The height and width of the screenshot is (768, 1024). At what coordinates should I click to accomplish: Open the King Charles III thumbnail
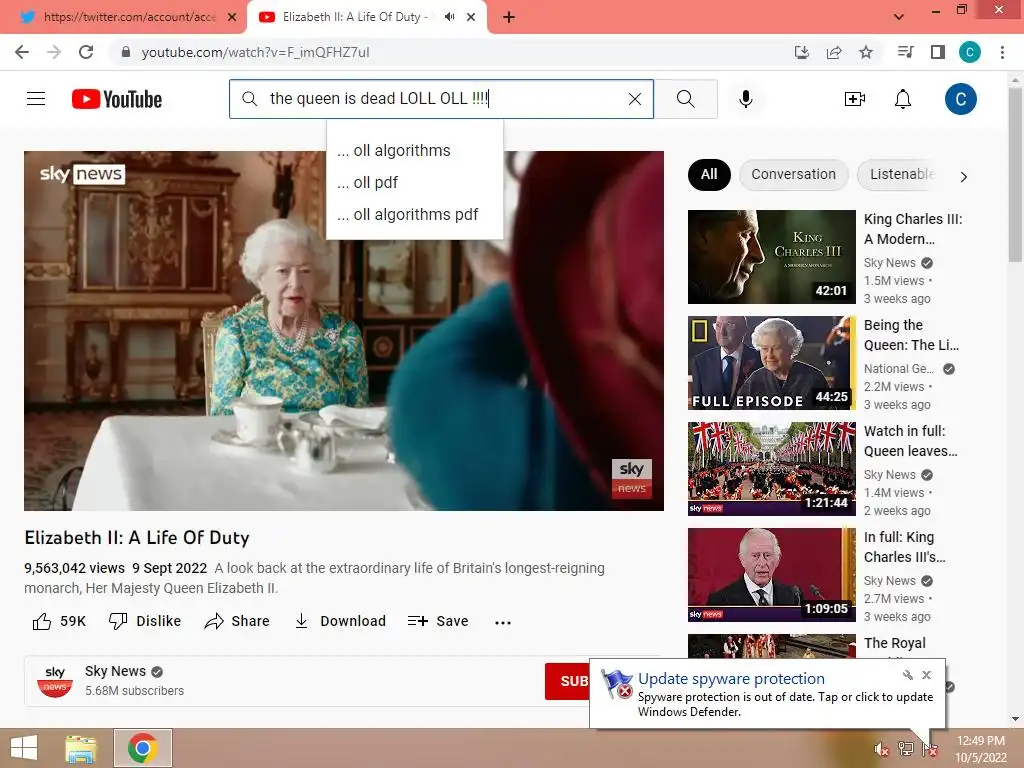(x=771, y=257)
